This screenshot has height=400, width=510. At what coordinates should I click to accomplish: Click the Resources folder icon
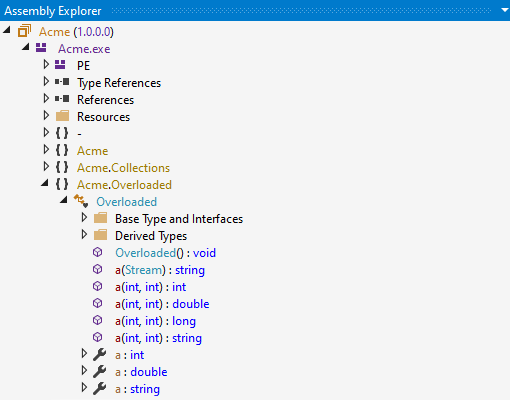click(x=62, y=116)
